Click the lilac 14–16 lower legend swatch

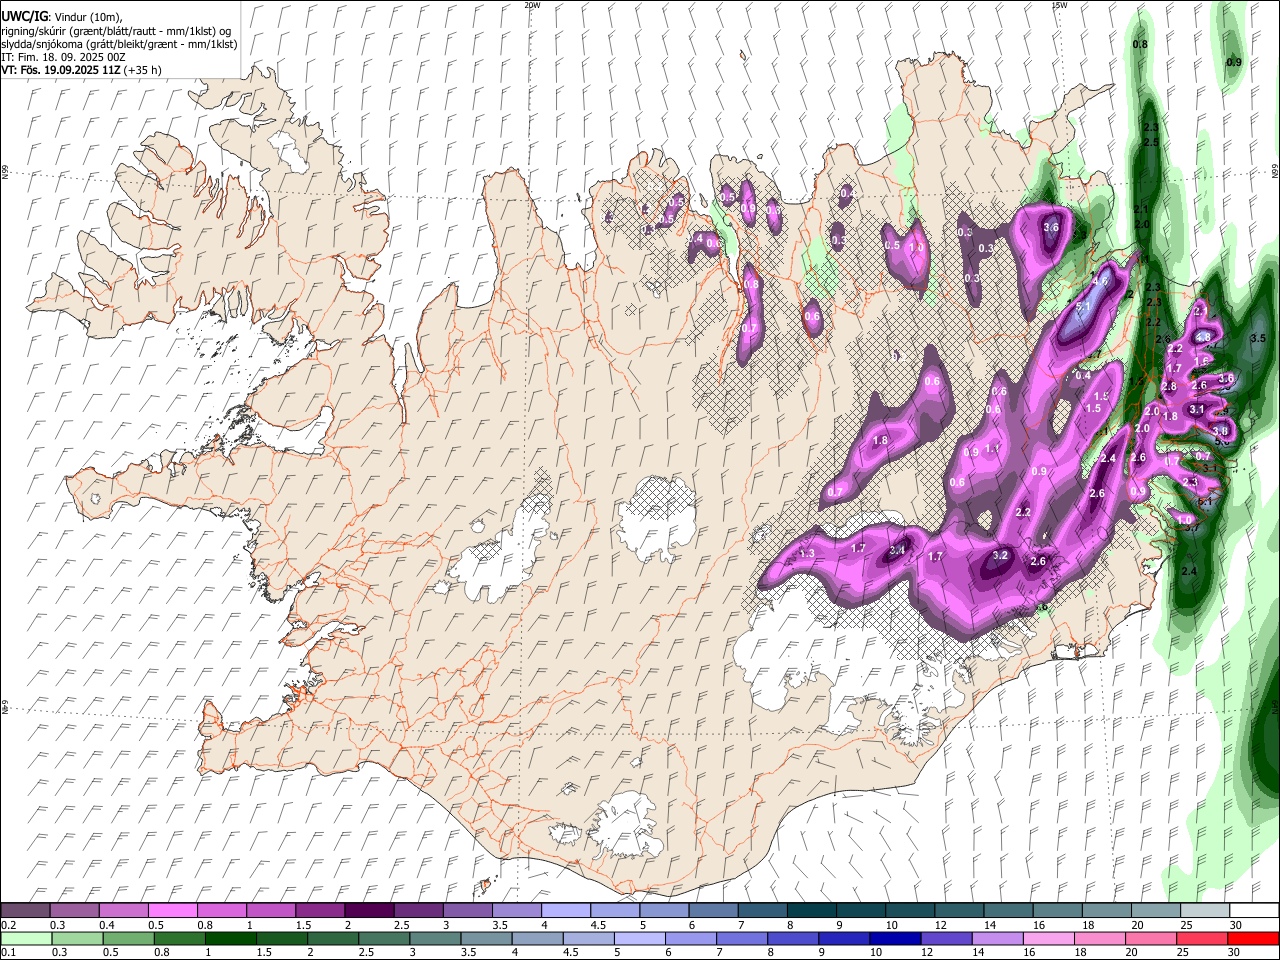(998, 938)
